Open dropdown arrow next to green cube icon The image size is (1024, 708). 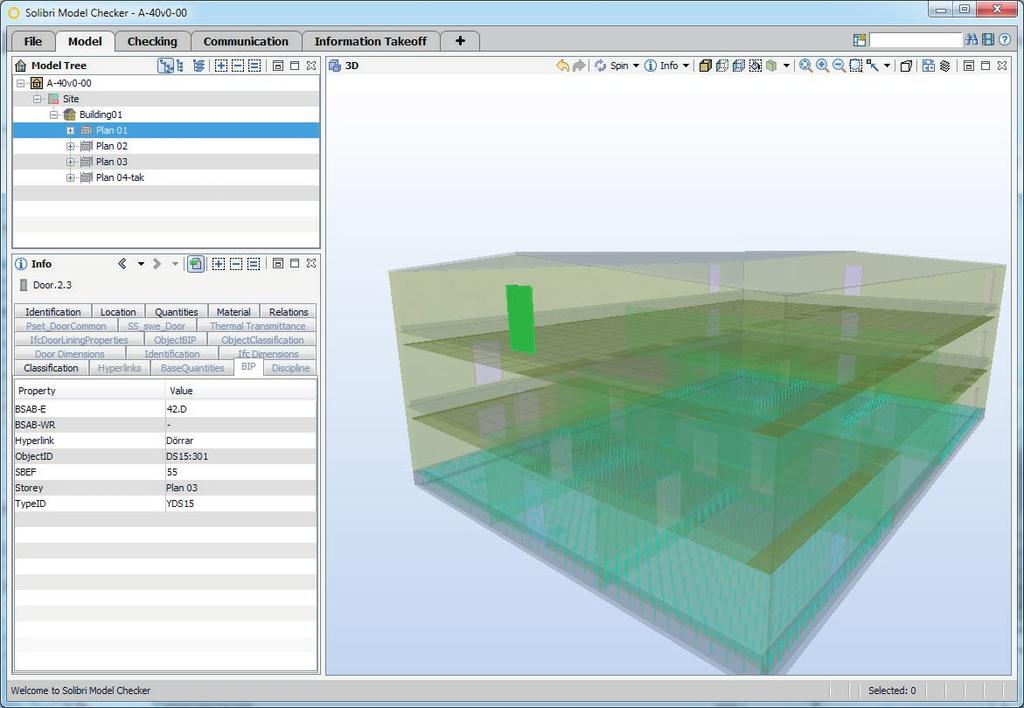click(786, 65)
